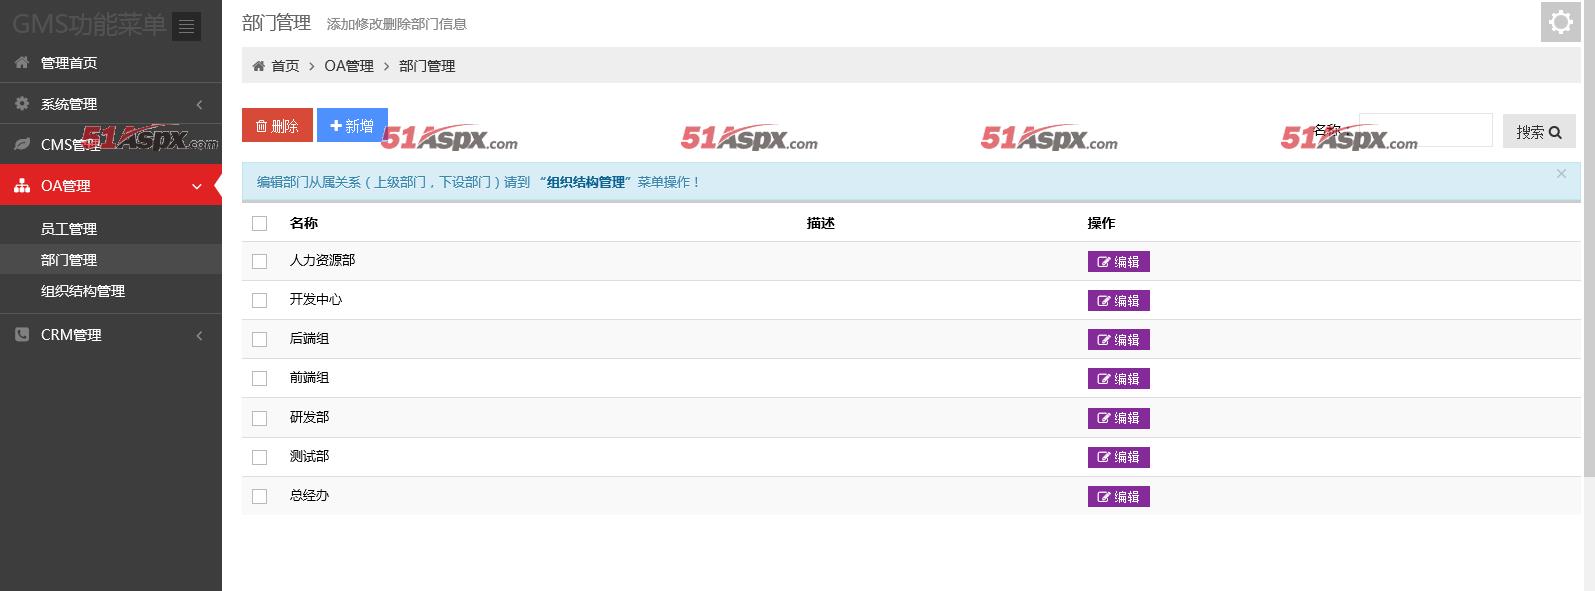Tick the 后端组 row checkbox

tap(260, 339)
